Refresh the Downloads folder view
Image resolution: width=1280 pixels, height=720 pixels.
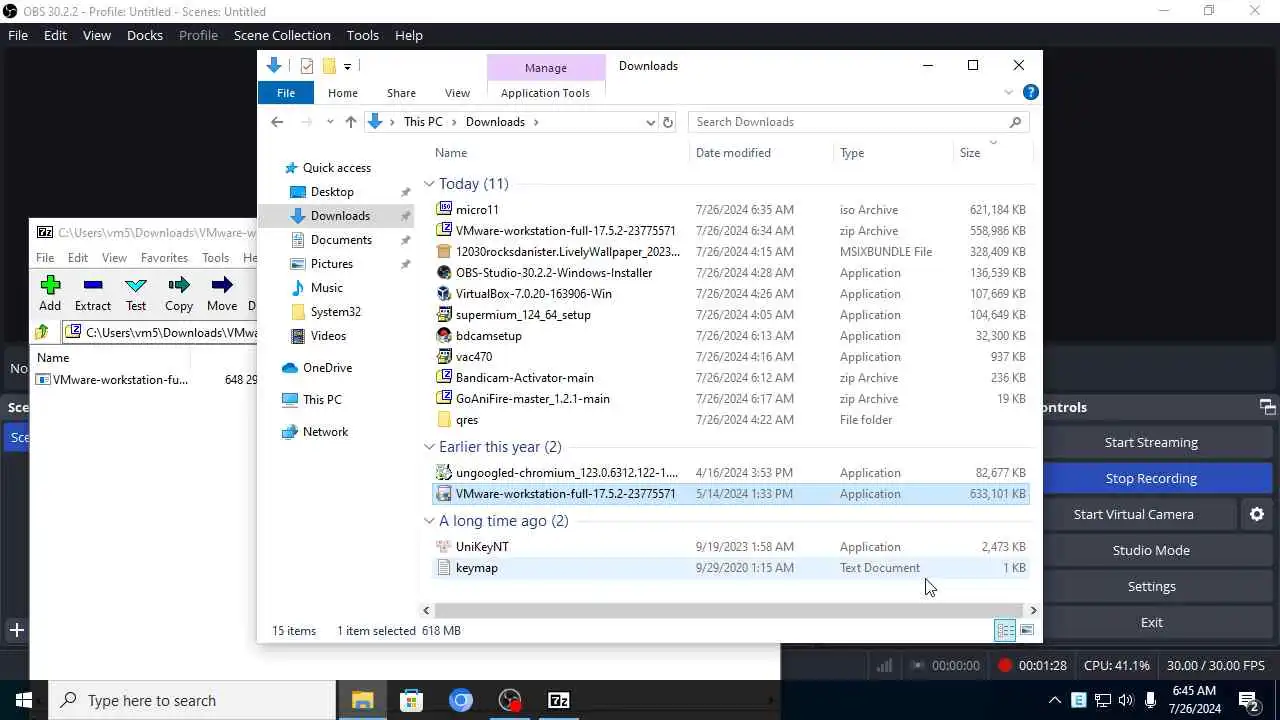pyautogui.click(x=668, y=122)
